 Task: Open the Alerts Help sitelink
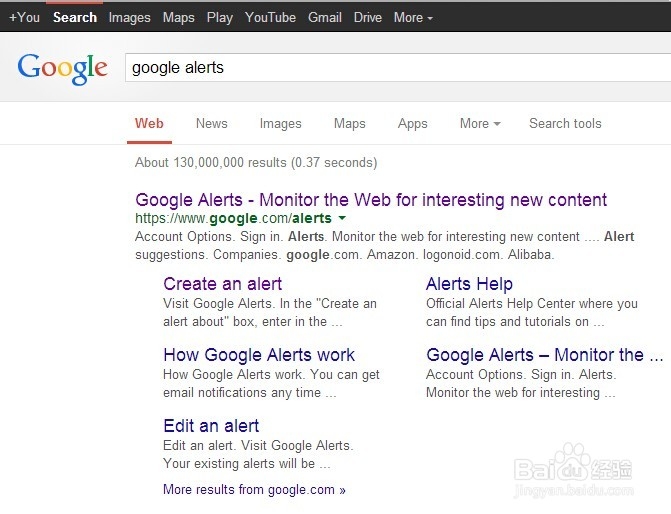point(469,284)
